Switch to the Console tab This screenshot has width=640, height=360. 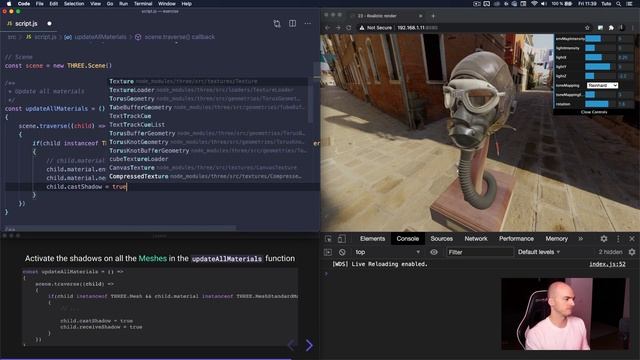tap(407, 239)
